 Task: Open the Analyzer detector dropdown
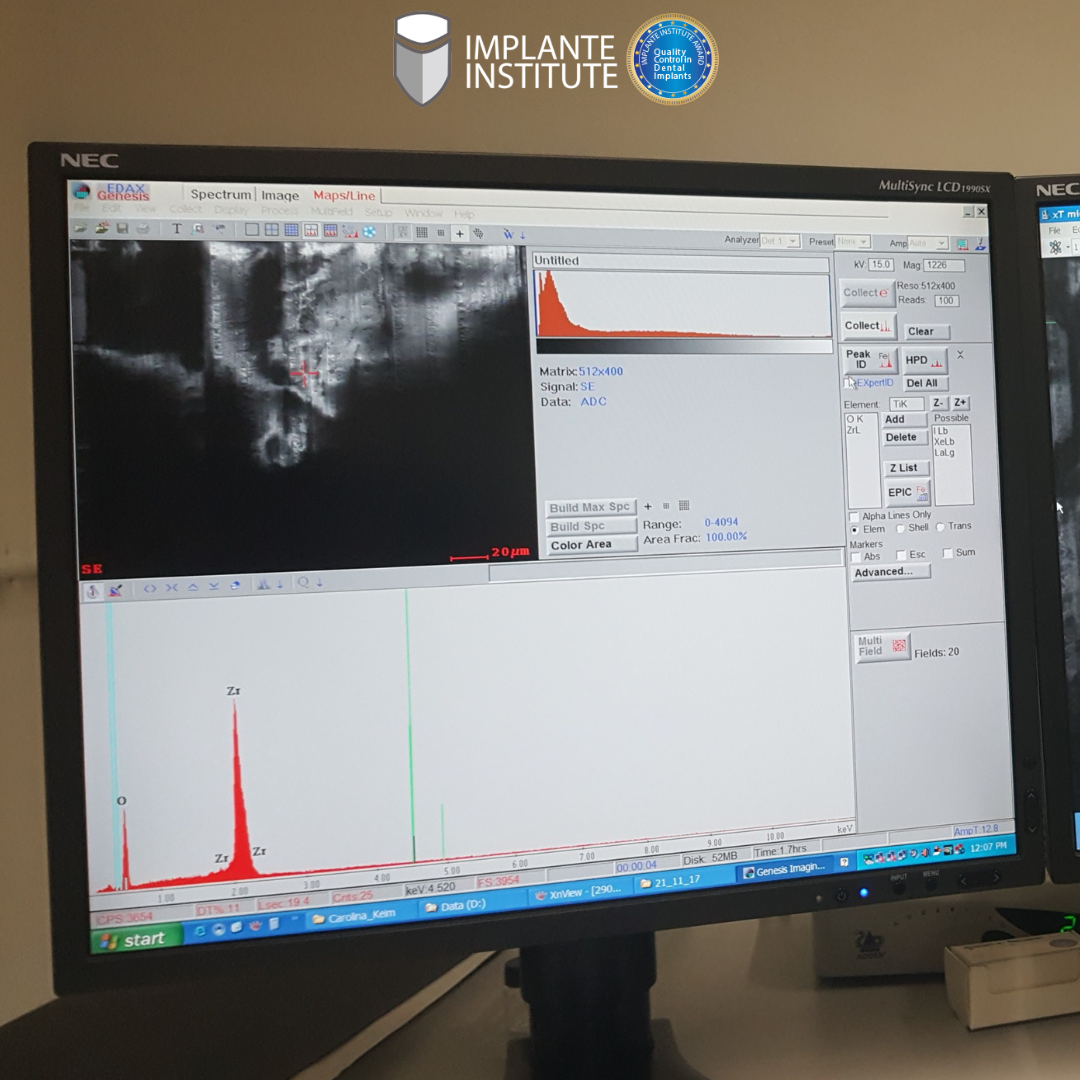coord(780,241)
